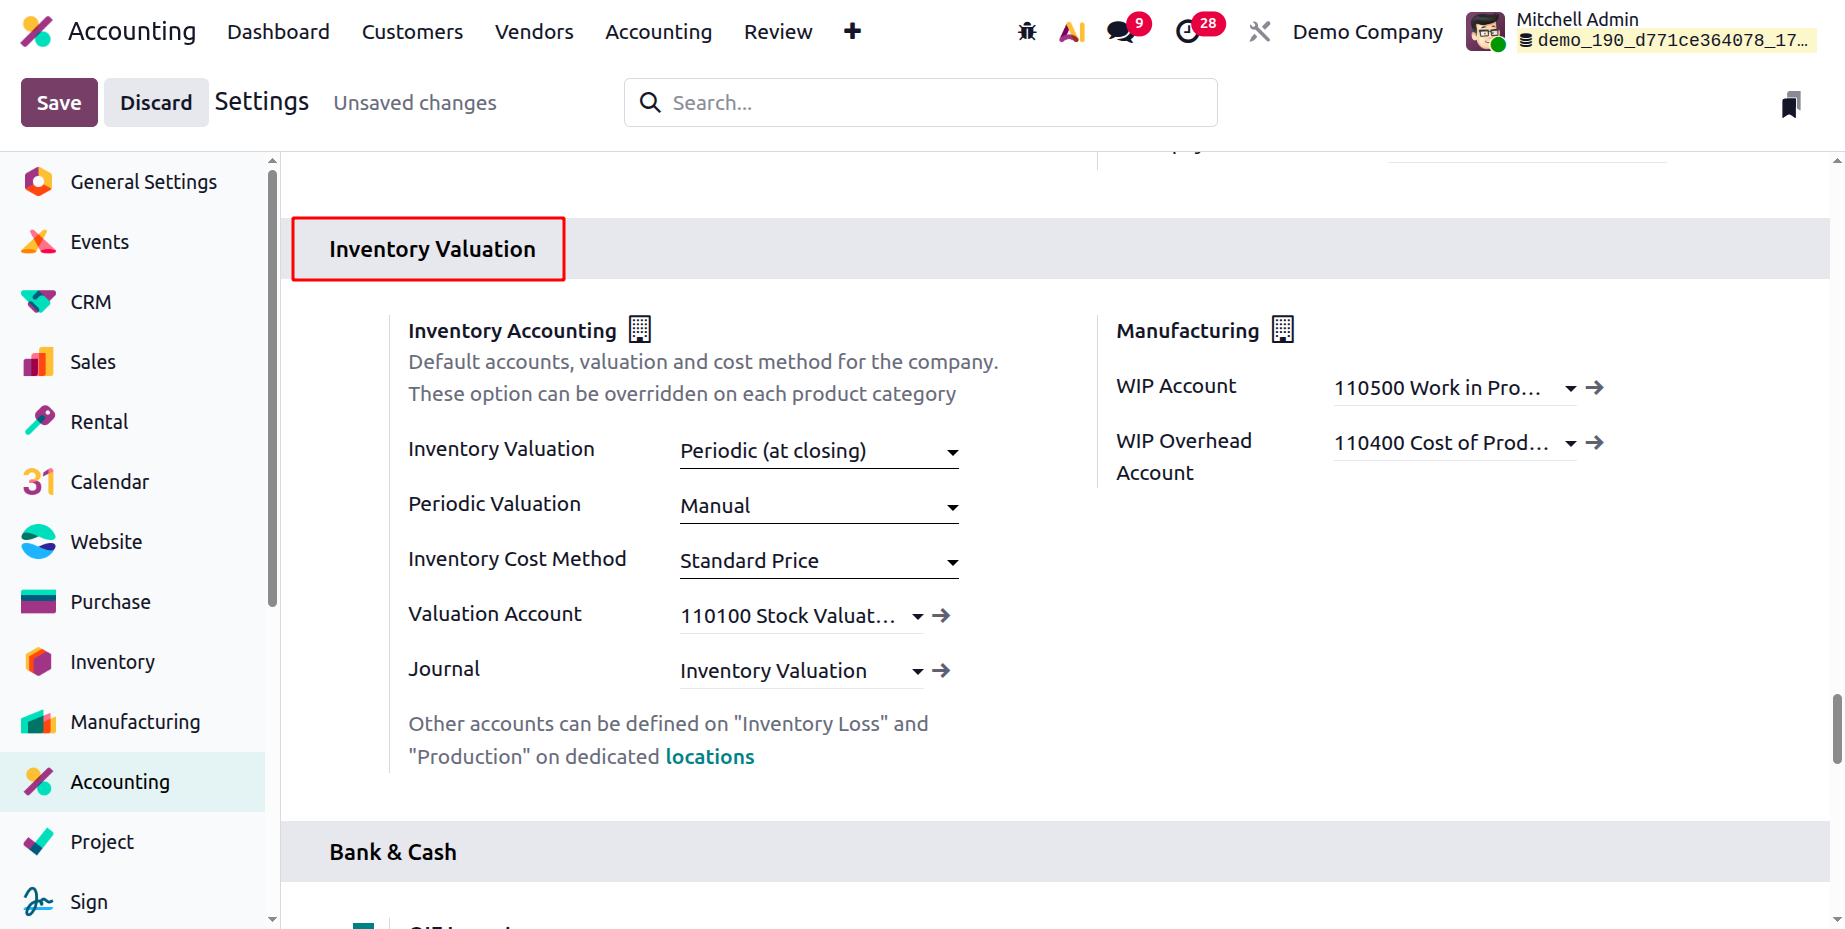Screen dimensions: 1845x929
Task: Open the Valuation Account external link arrow
Action: pyautogui.click(x=941, y=616)
